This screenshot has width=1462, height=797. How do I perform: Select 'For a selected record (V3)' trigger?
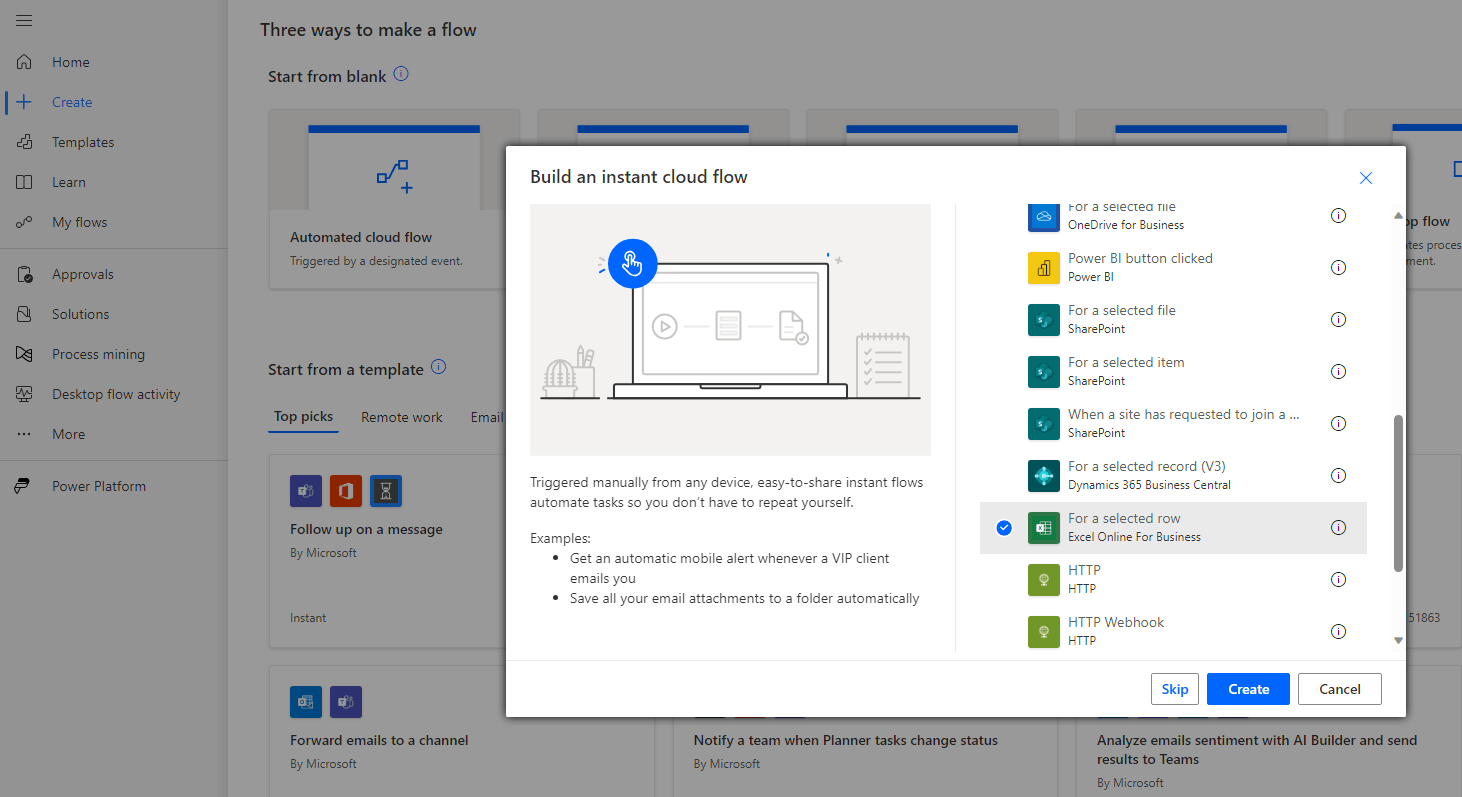coord(1173,476)
